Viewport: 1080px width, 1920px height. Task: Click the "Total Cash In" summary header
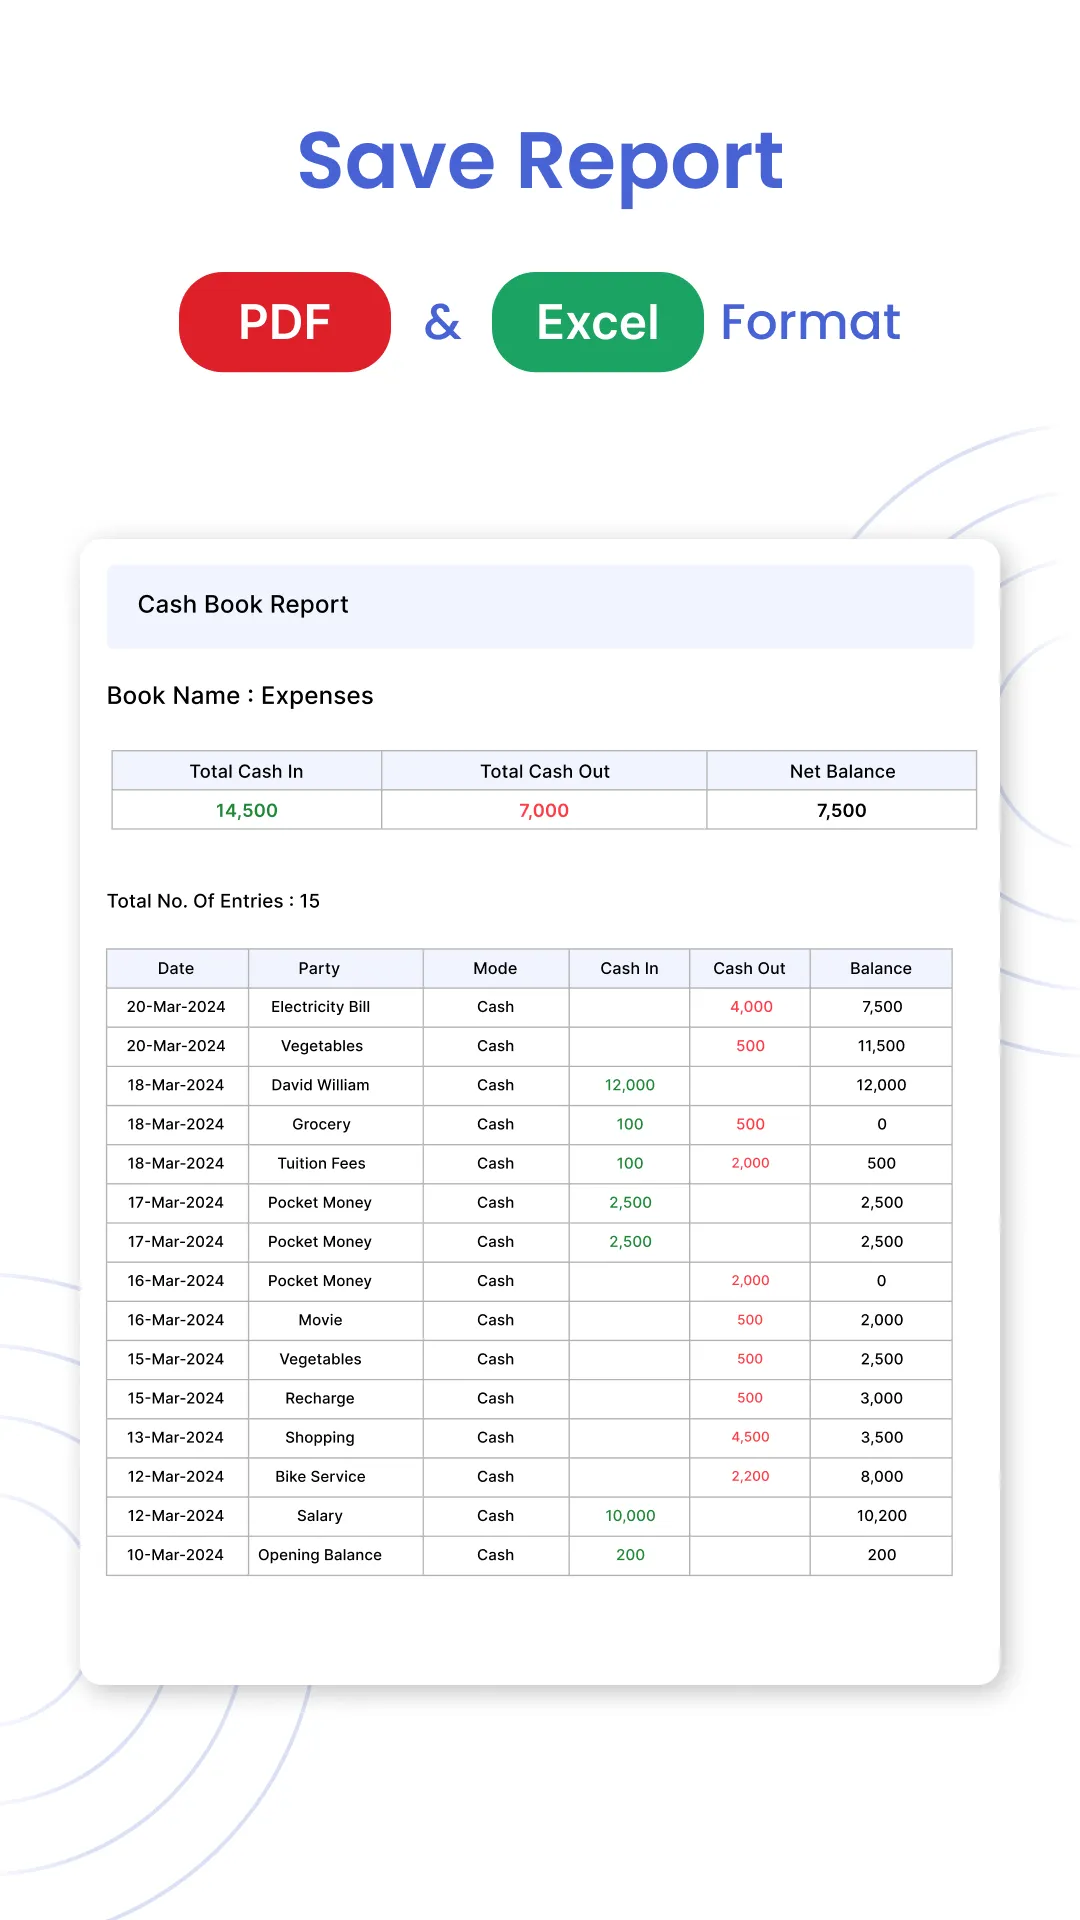pyautogui.click(x=247, y=771)
